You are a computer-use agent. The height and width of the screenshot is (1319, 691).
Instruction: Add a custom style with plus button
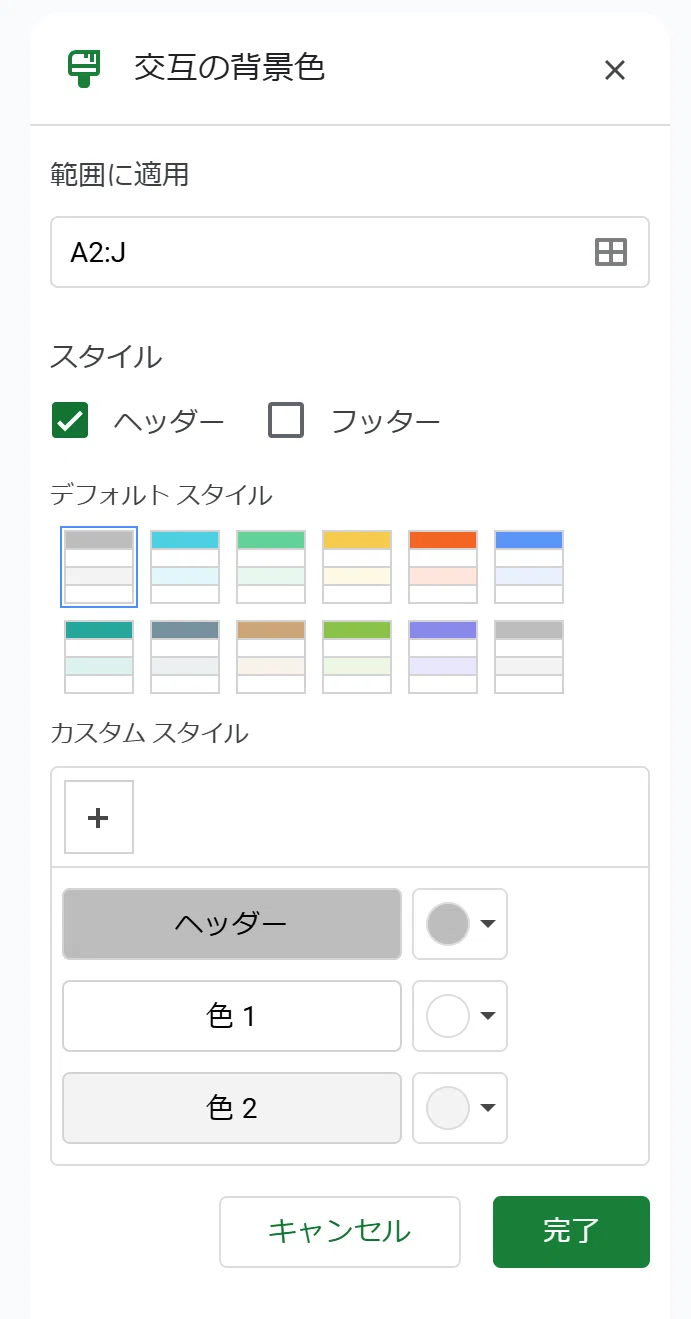(99, 817)
